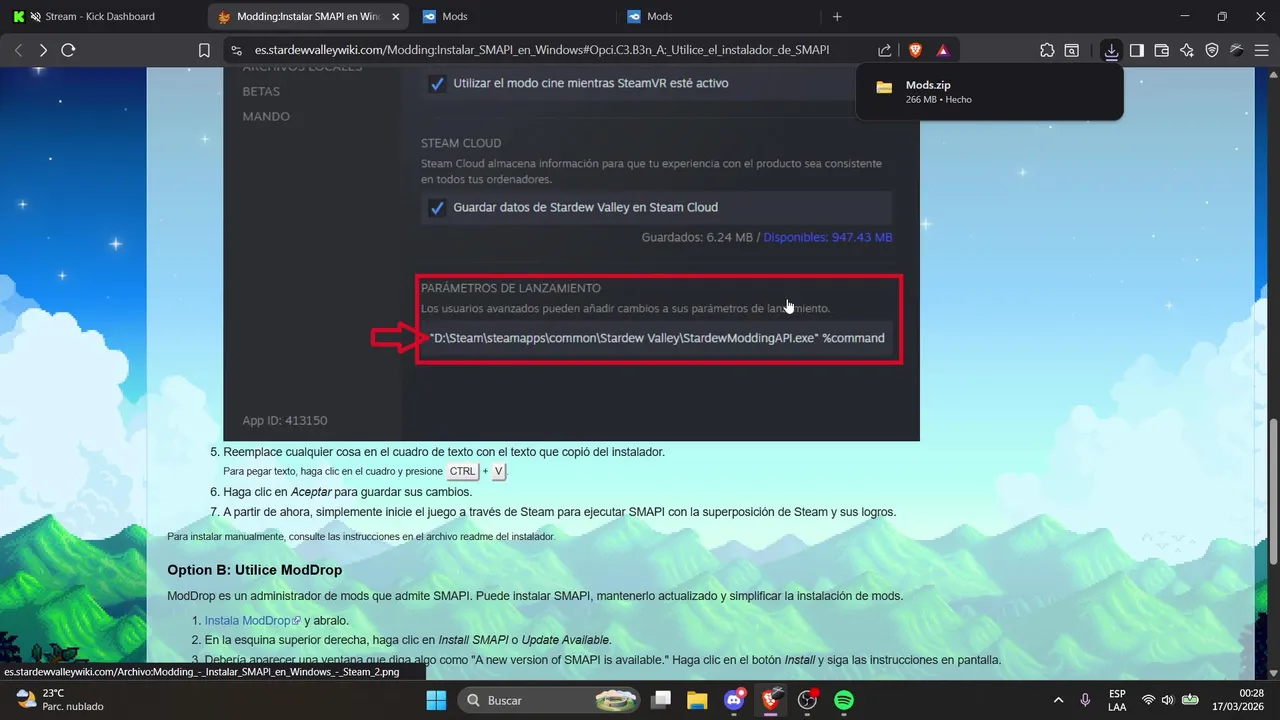The height and width of the screenshot is (720, 1280).
Task: Expand the hidden system tray icons
Action: coord(1058,700)
